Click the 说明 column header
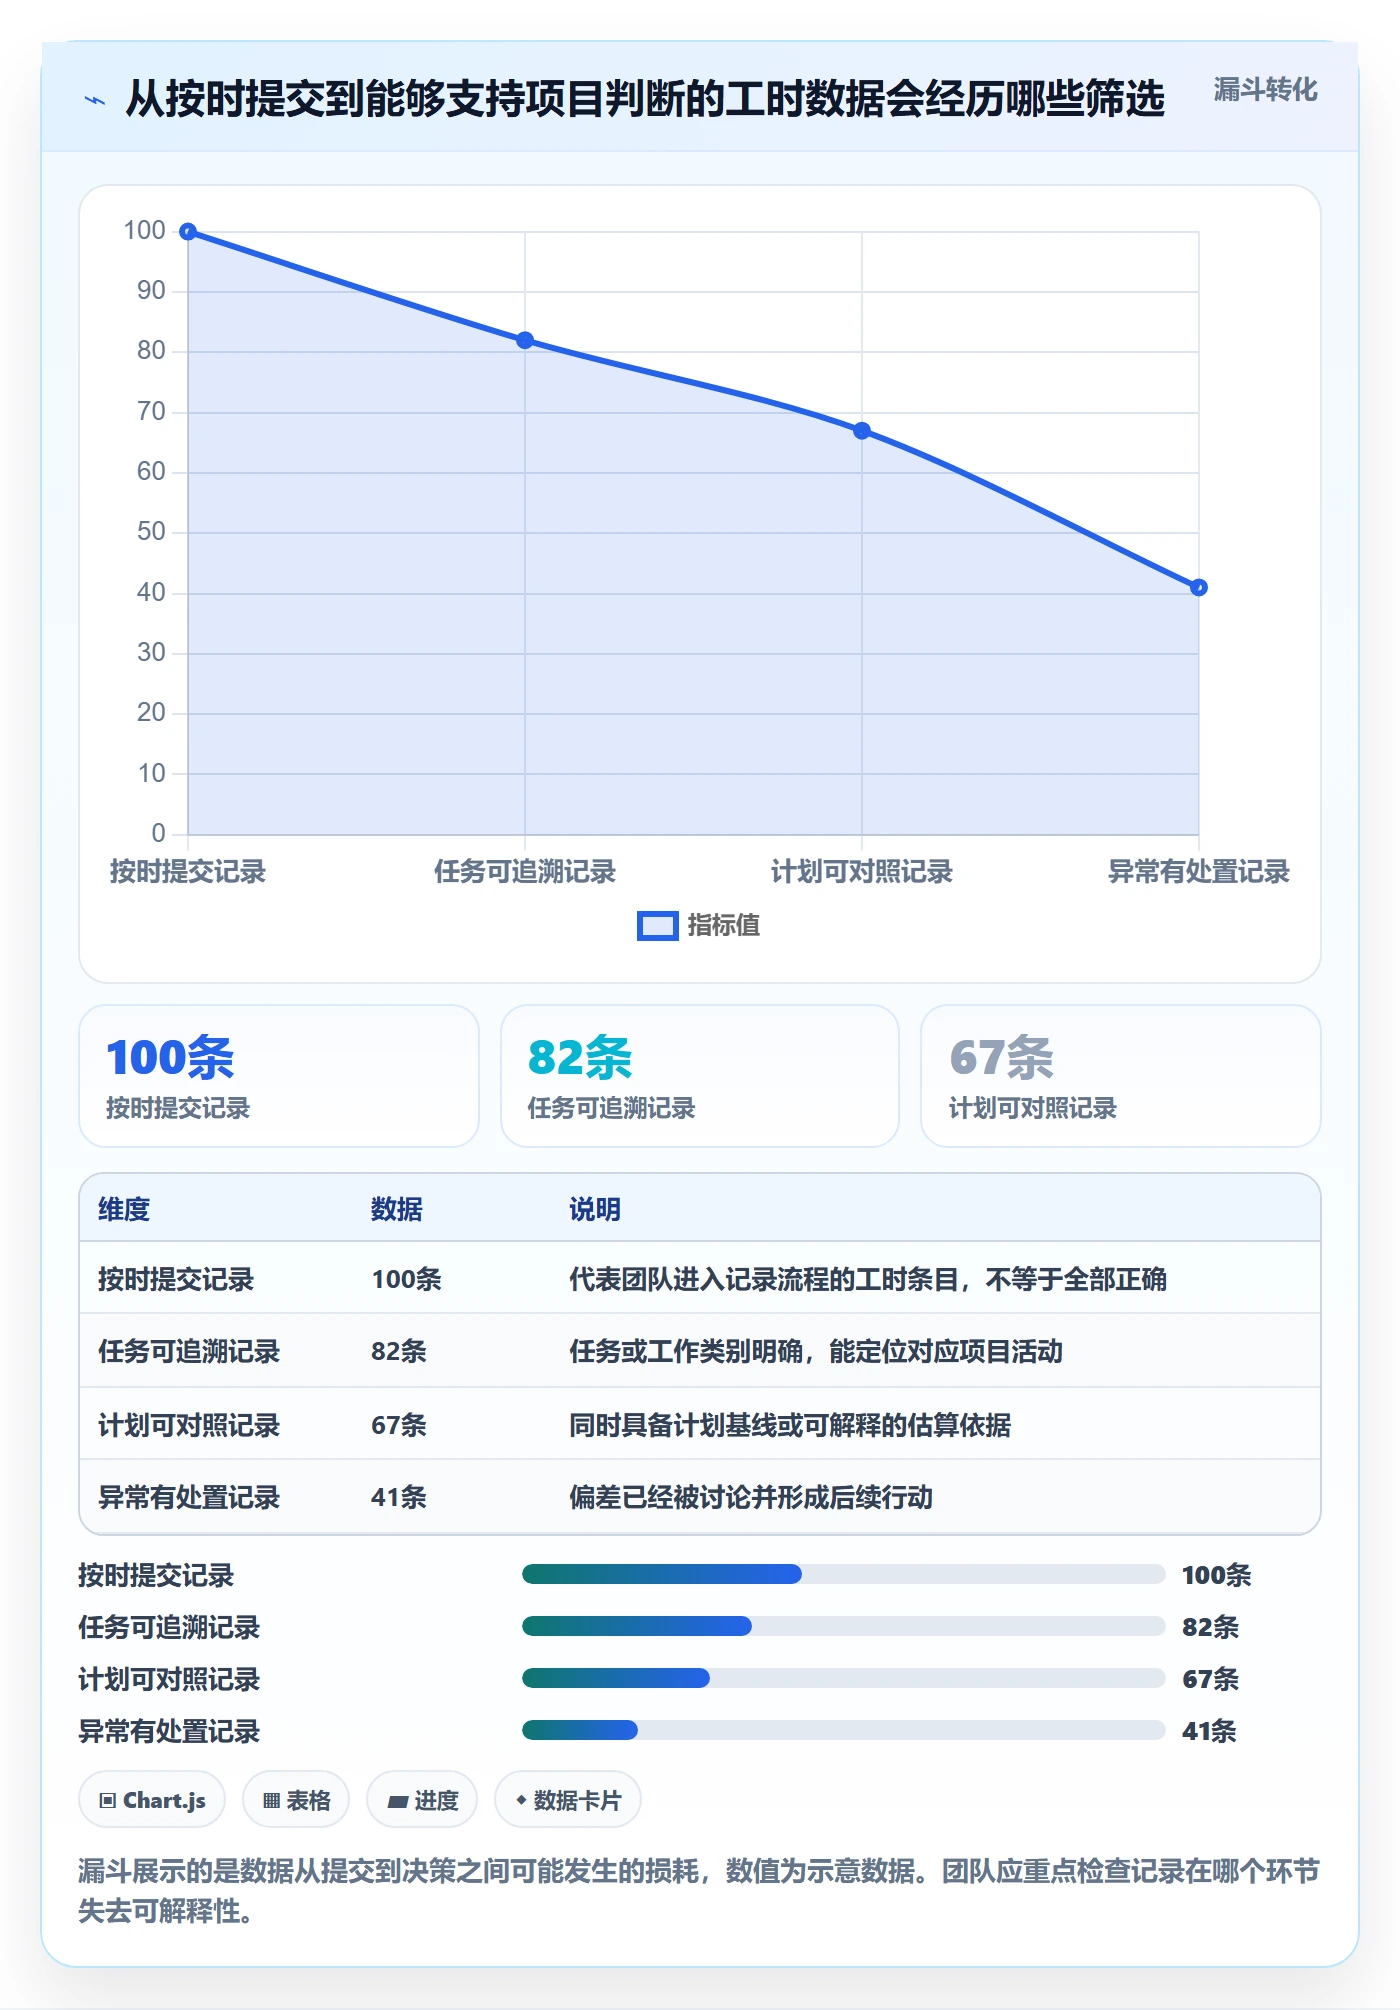Image resolution: width=1400 pixels, height=2010 pixels. 595,1210
